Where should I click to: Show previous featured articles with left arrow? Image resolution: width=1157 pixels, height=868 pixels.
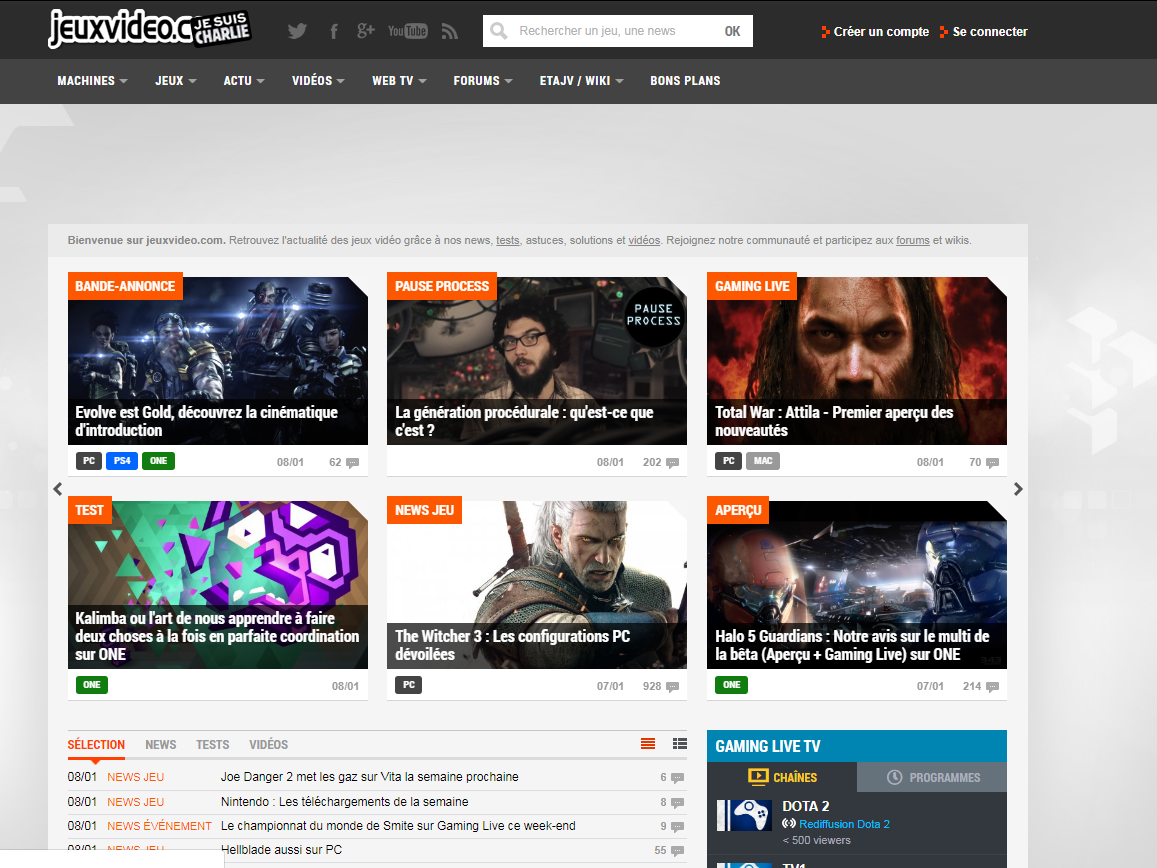[58, 489]
